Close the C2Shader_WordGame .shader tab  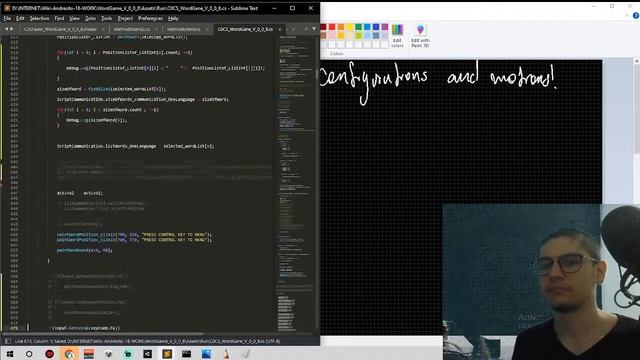click(x=103, y=29)
